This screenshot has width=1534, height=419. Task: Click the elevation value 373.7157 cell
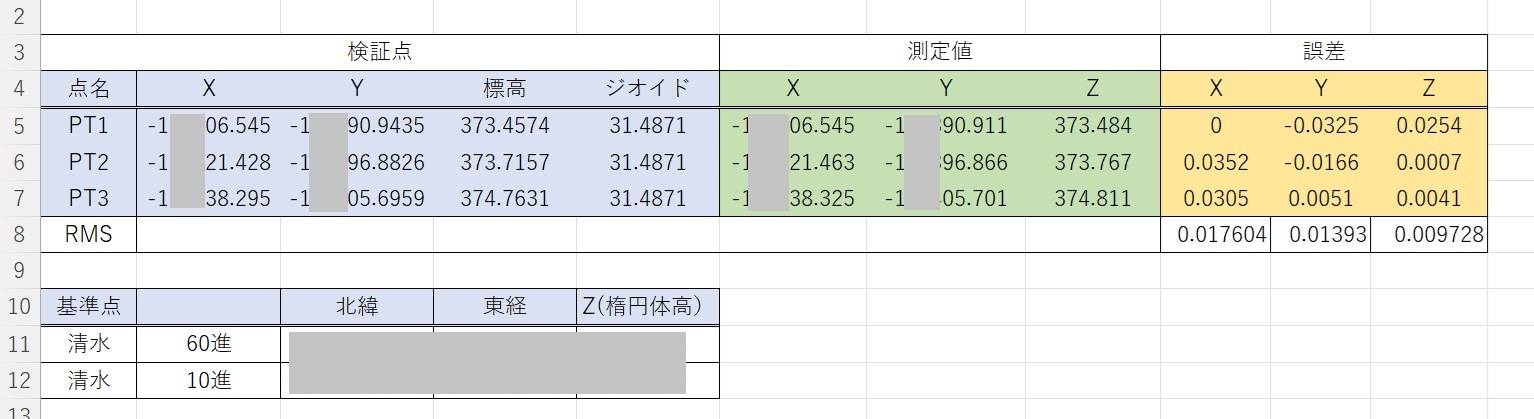(505, 162)
